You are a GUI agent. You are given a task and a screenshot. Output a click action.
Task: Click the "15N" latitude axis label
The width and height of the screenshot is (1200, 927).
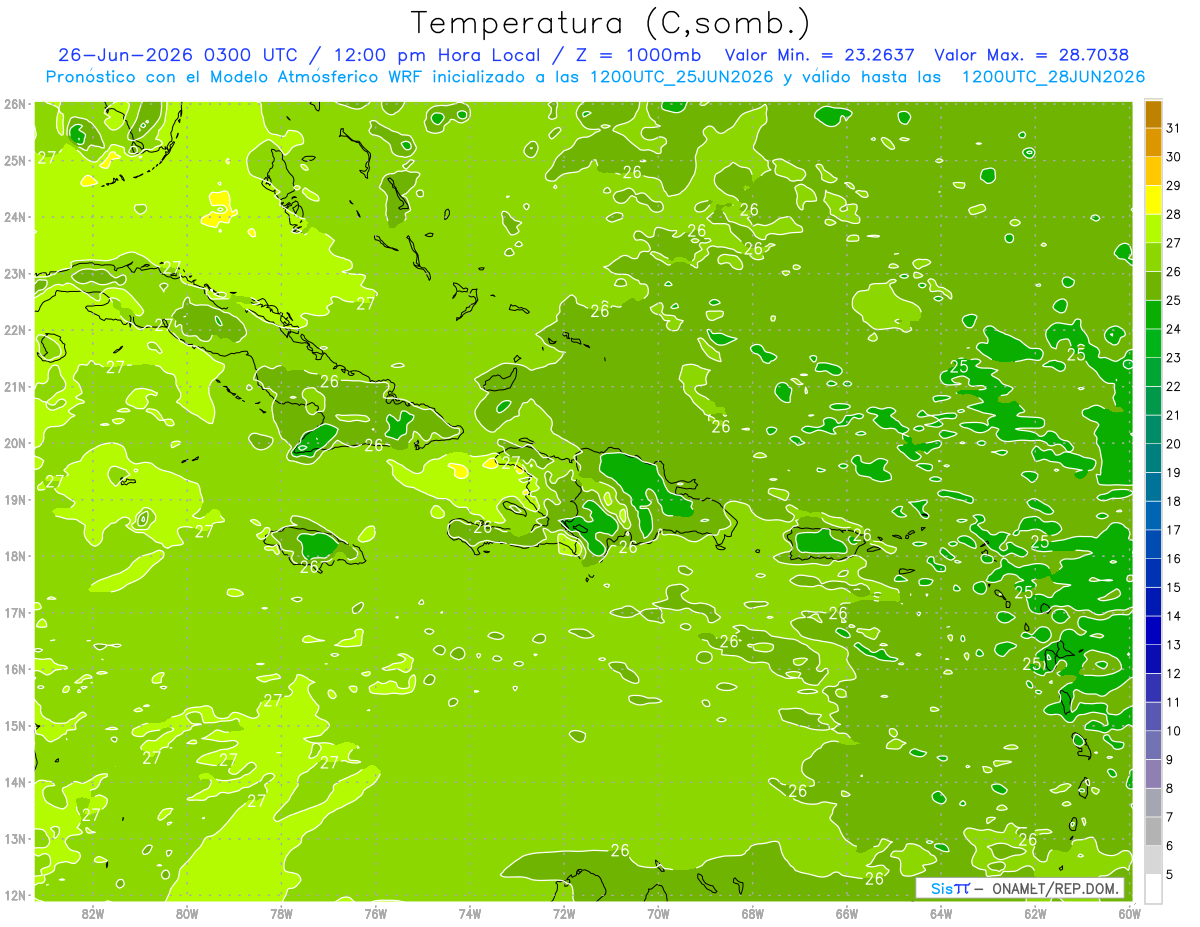coord(15,725)
